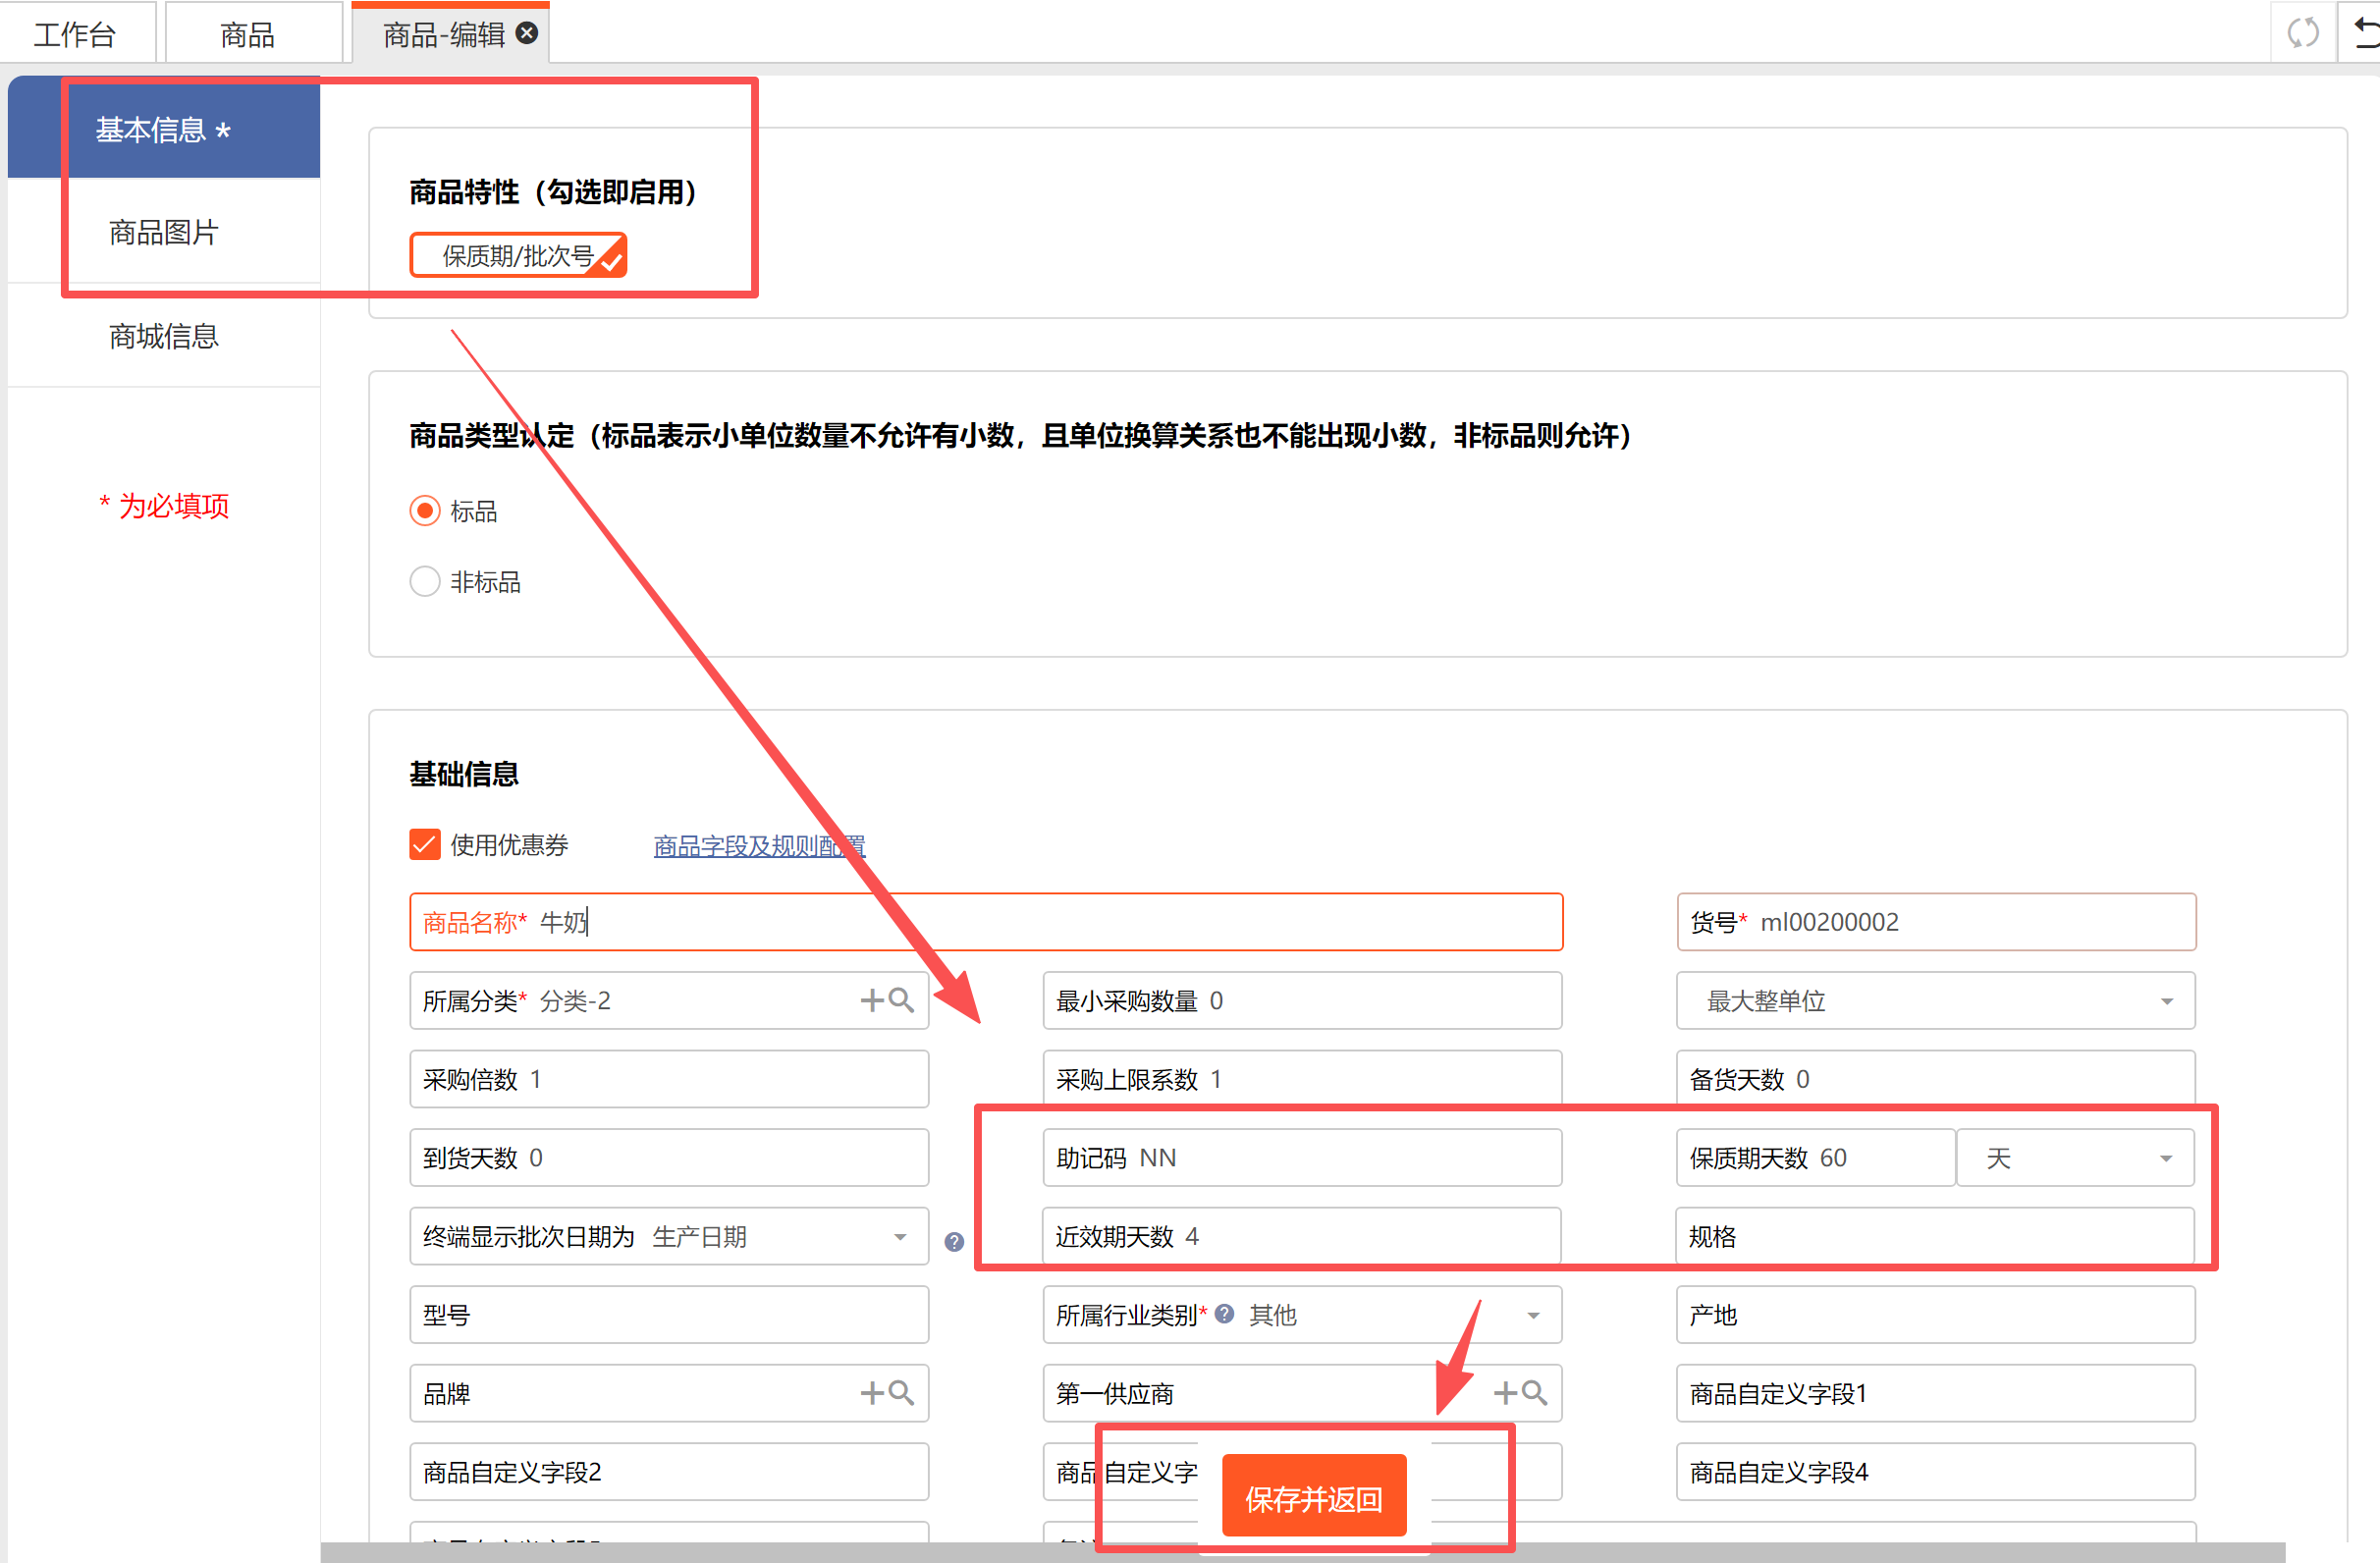Click the 型号 input field

[x=669, y=1315]
